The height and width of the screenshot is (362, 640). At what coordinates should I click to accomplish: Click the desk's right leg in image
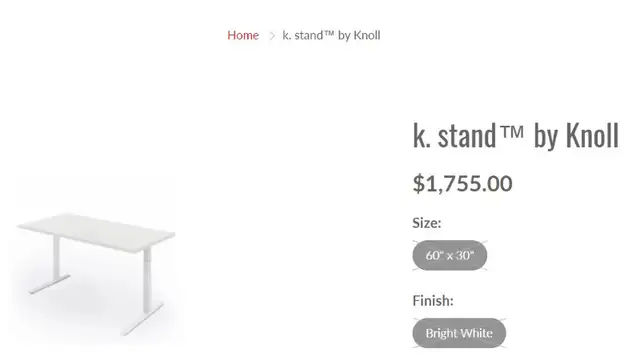click(x=147, y=280)
